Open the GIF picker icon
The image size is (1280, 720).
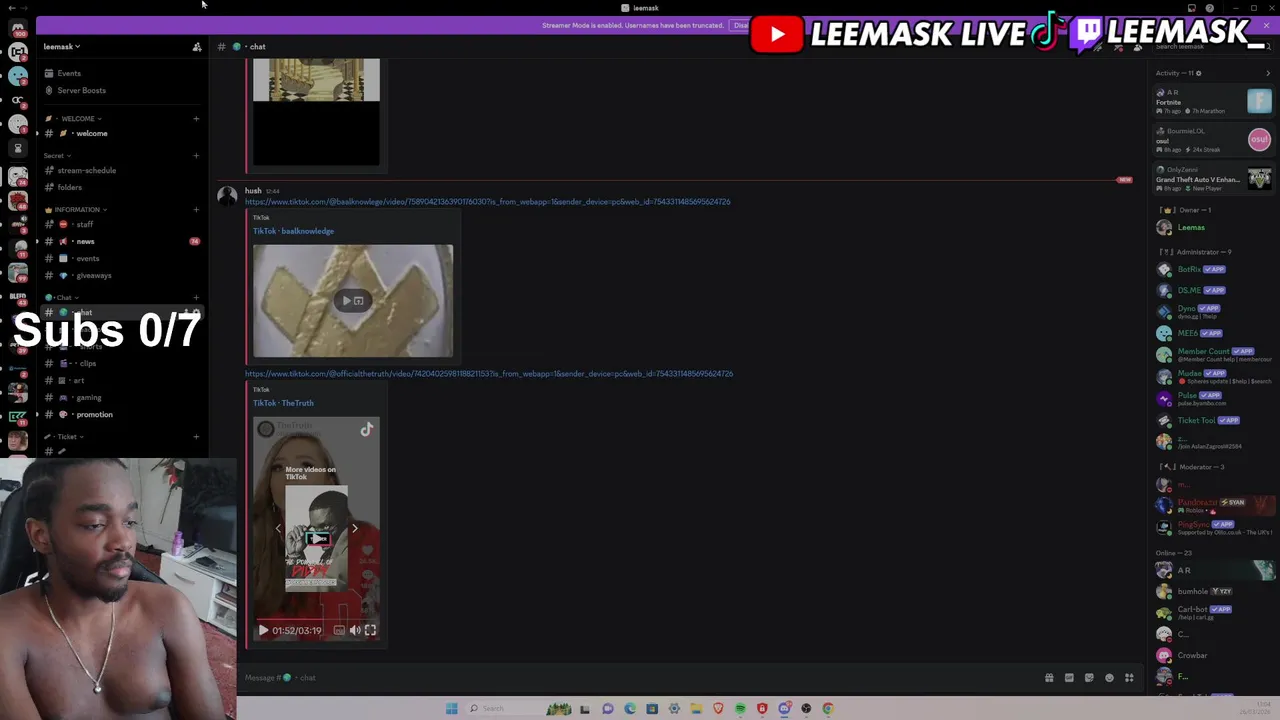pos(1069,678)
